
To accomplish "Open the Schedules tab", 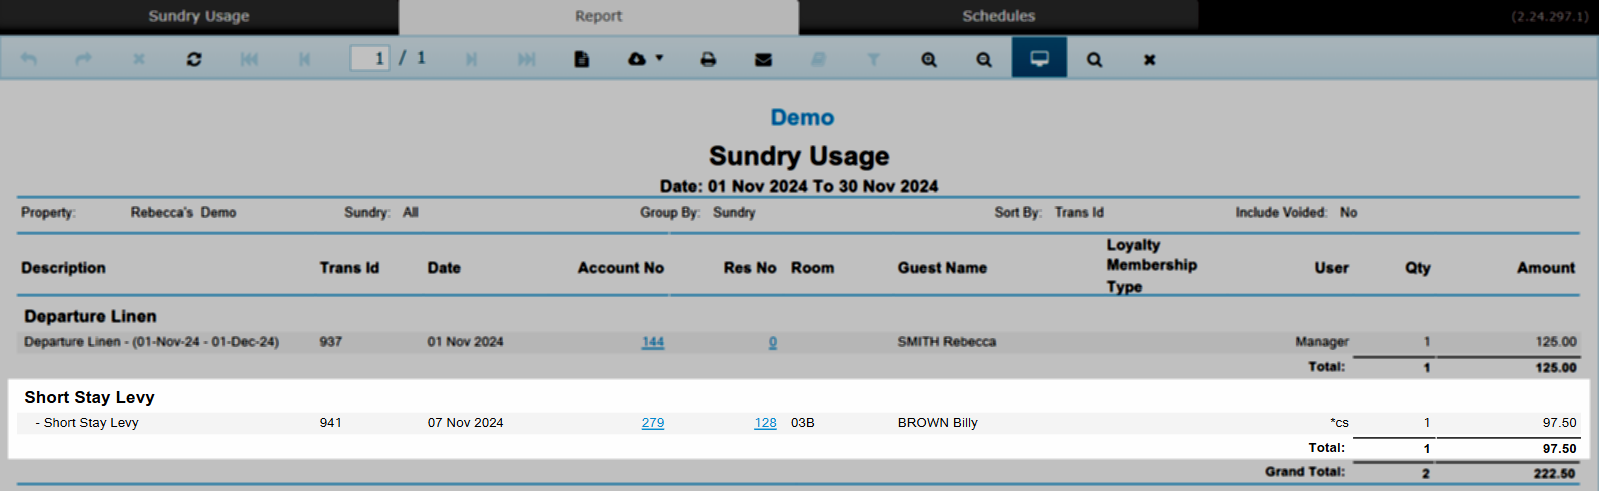I will pyautogui.click(x=998, y=16).
